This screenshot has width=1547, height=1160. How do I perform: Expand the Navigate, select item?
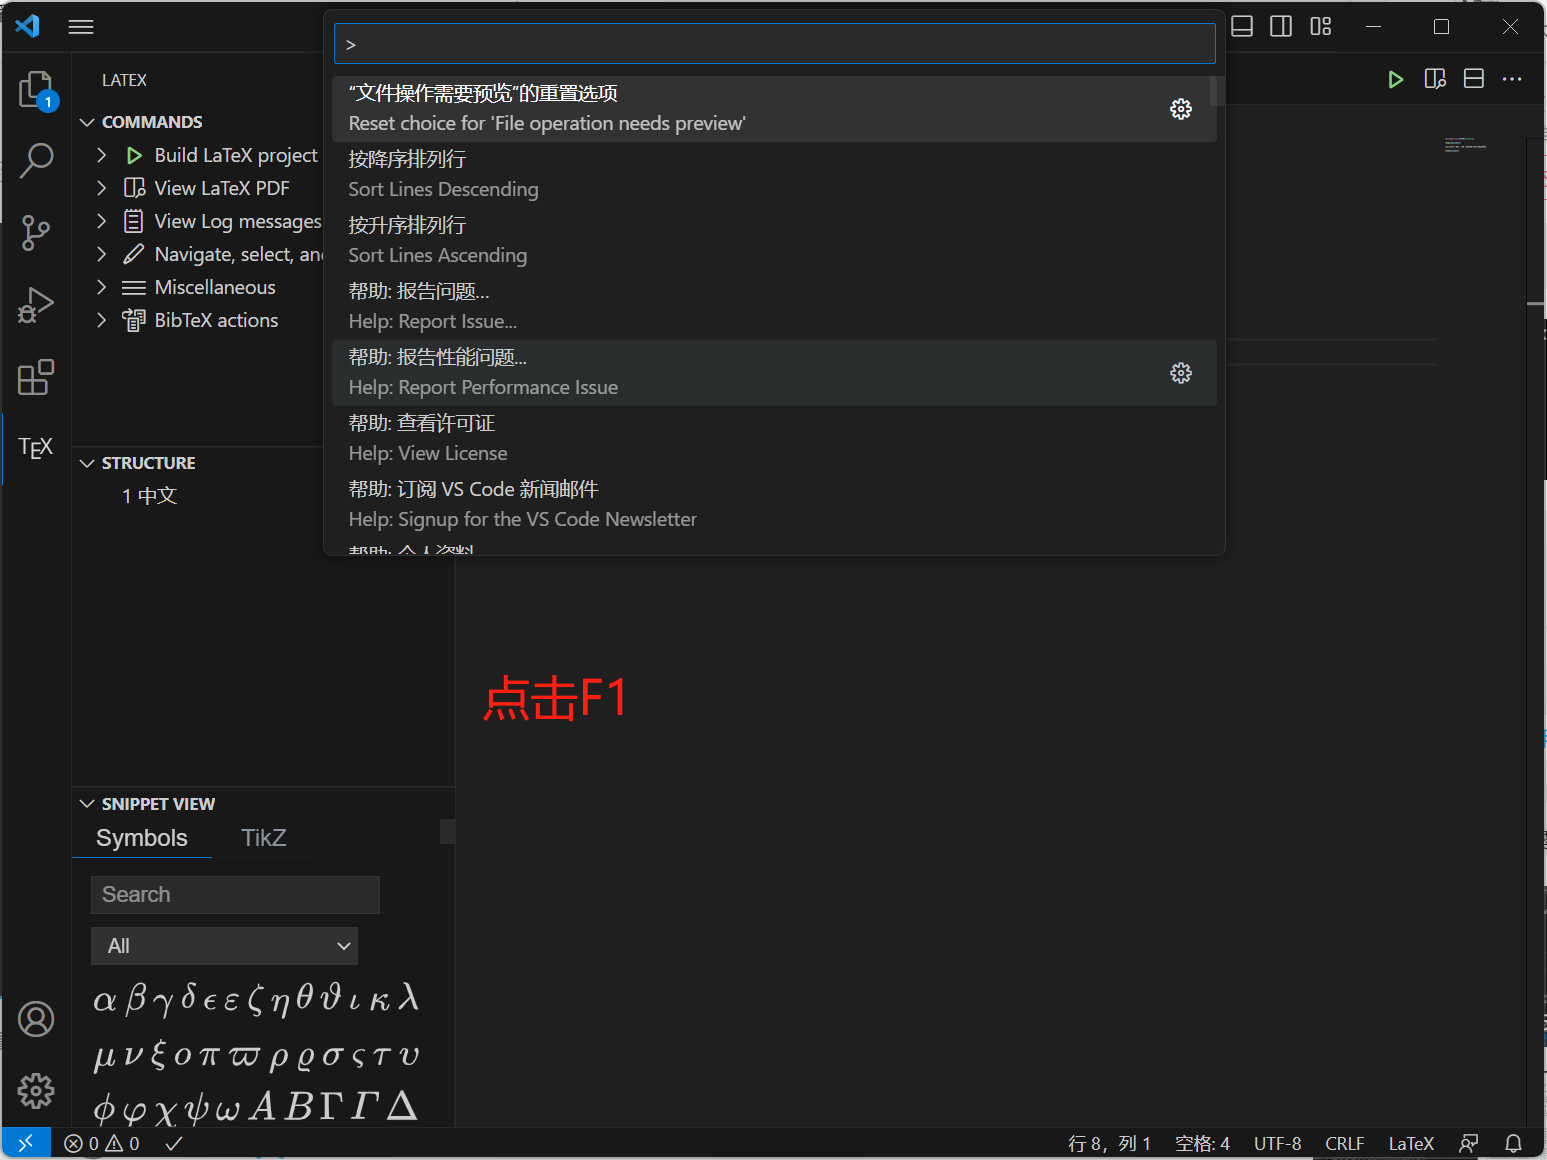[101, 254]
